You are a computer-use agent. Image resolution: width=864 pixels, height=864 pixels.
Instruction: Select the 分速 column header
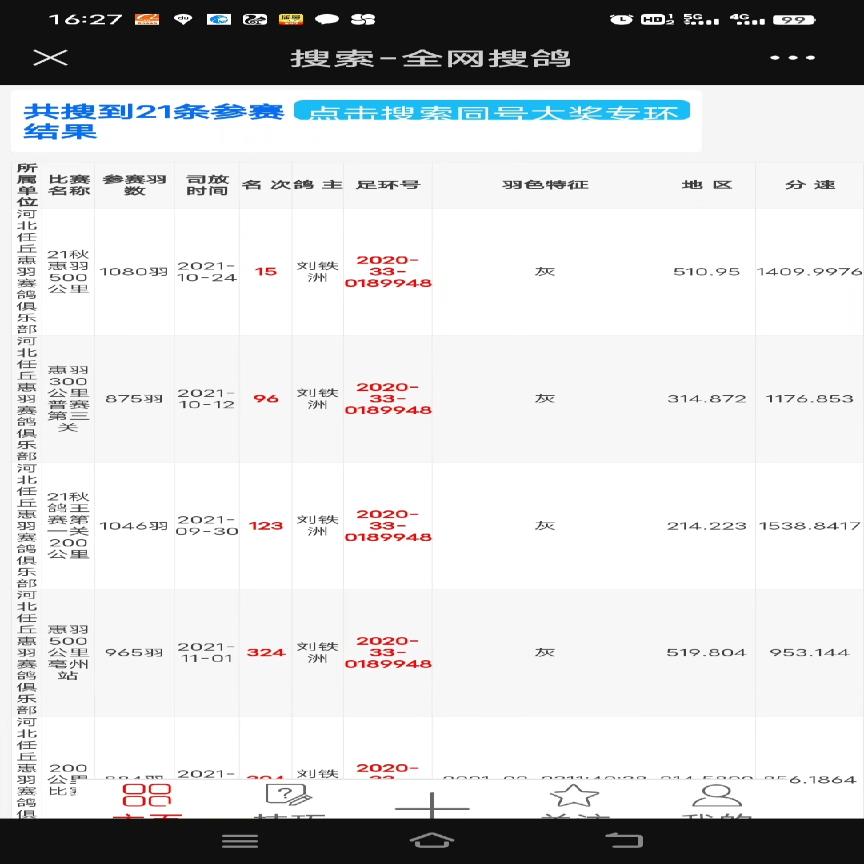[810, 185]
